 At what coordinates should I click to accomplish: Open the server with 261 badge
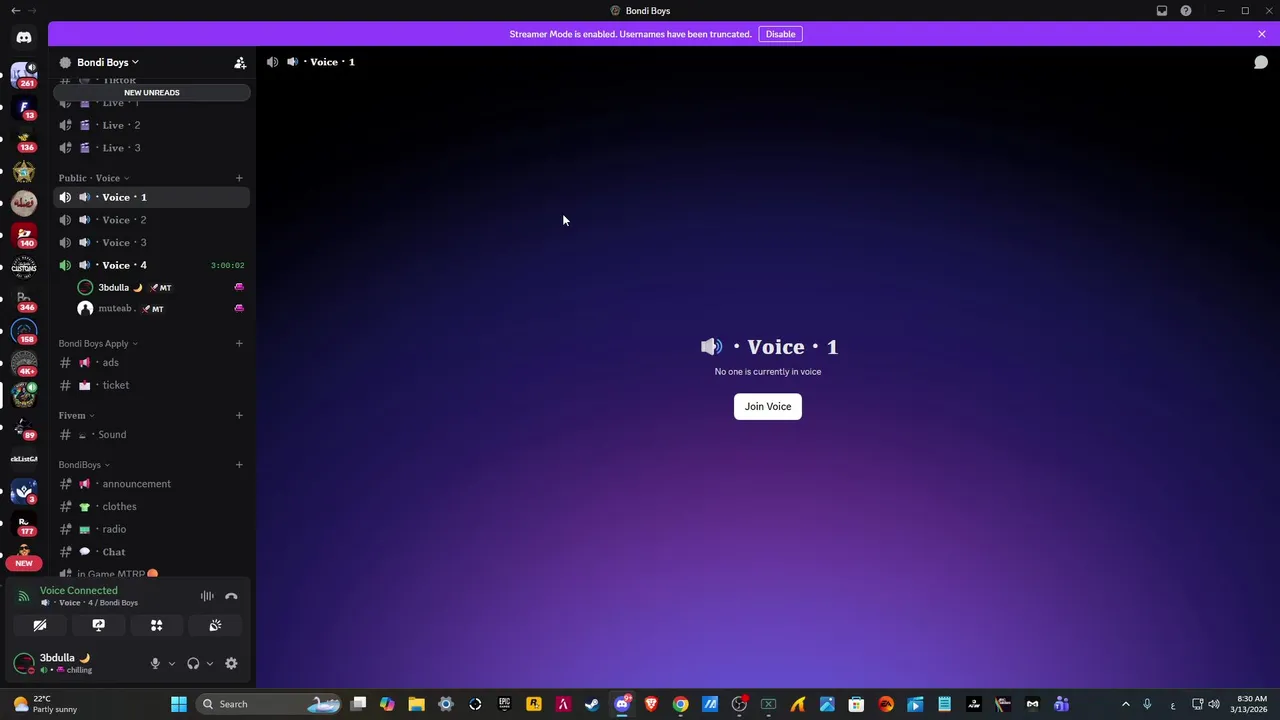point(24,75)
